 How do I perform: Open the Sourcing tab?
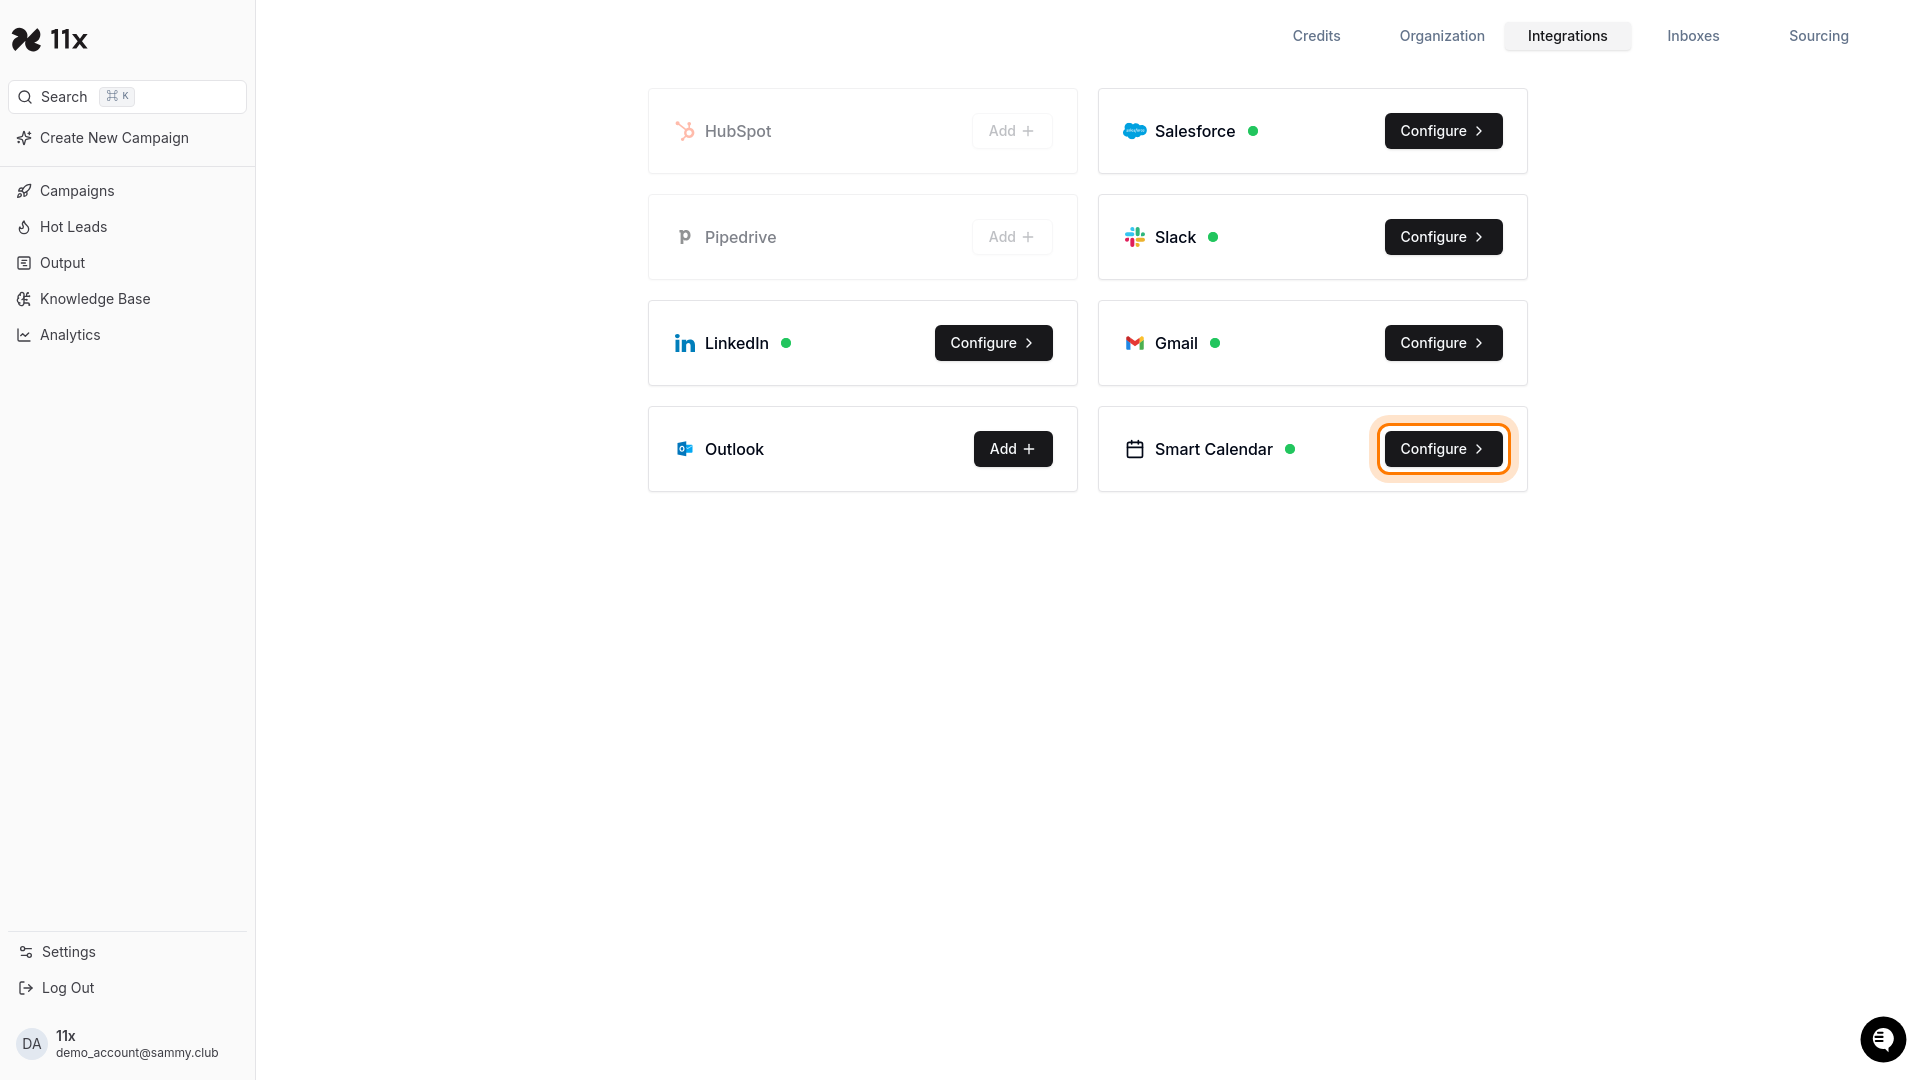coord(1818,36)
